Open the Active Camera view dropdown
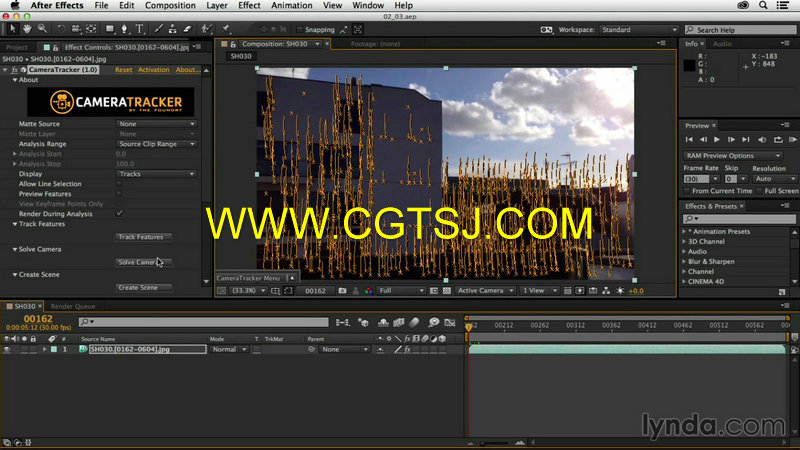 485,291
